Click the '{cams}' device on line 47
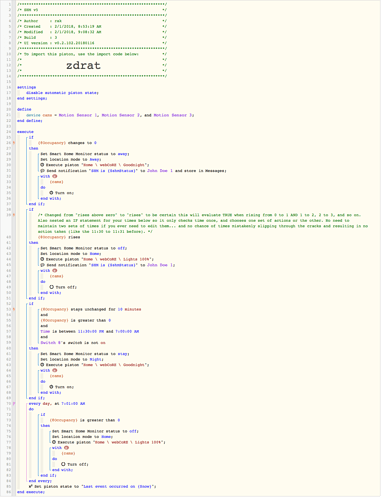This screenshot has width=383, height=499. point(56,276)
